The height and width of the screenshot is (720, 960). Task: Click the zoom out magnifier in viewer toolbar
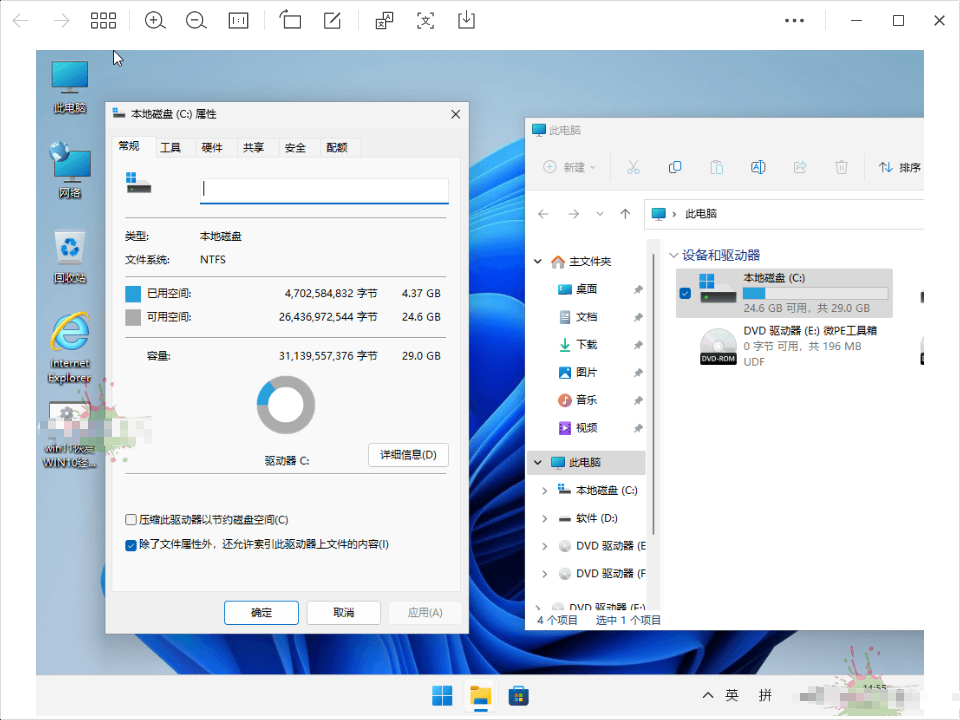(x=196, y=21)
